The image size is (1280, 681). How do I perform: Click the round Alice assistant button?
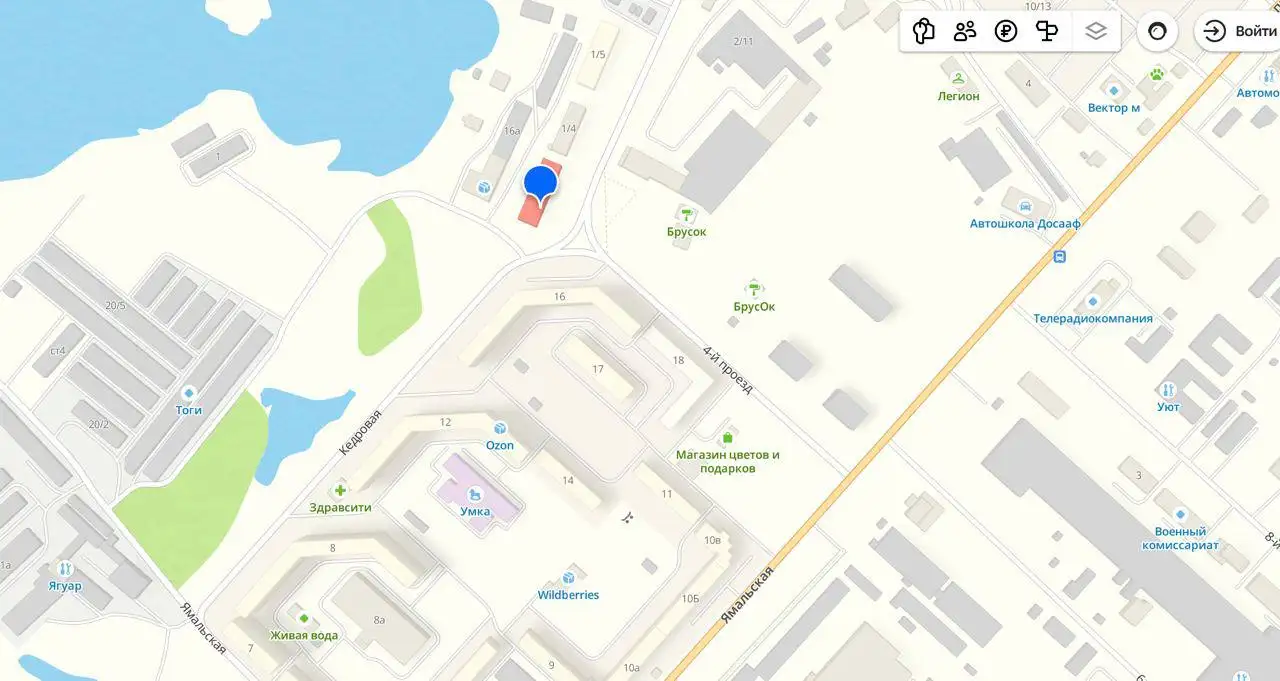pyautogui.click(x=1157, y=31)
